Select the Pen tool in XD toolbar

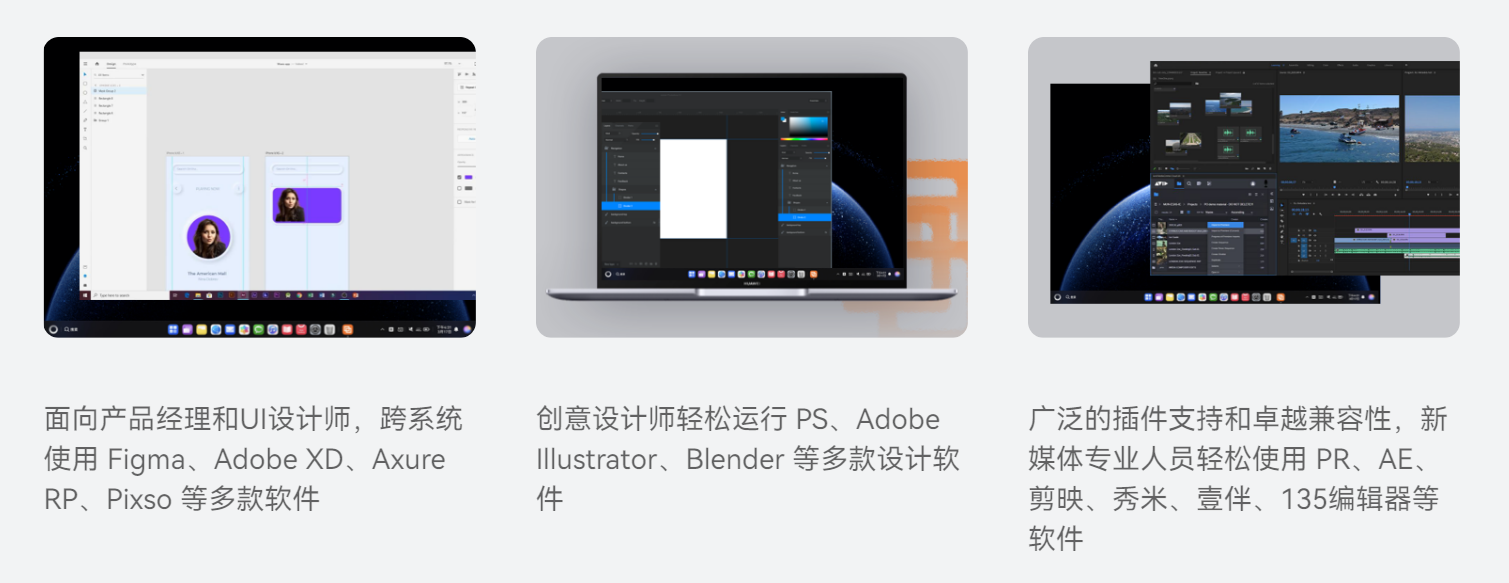click(85, 120)
